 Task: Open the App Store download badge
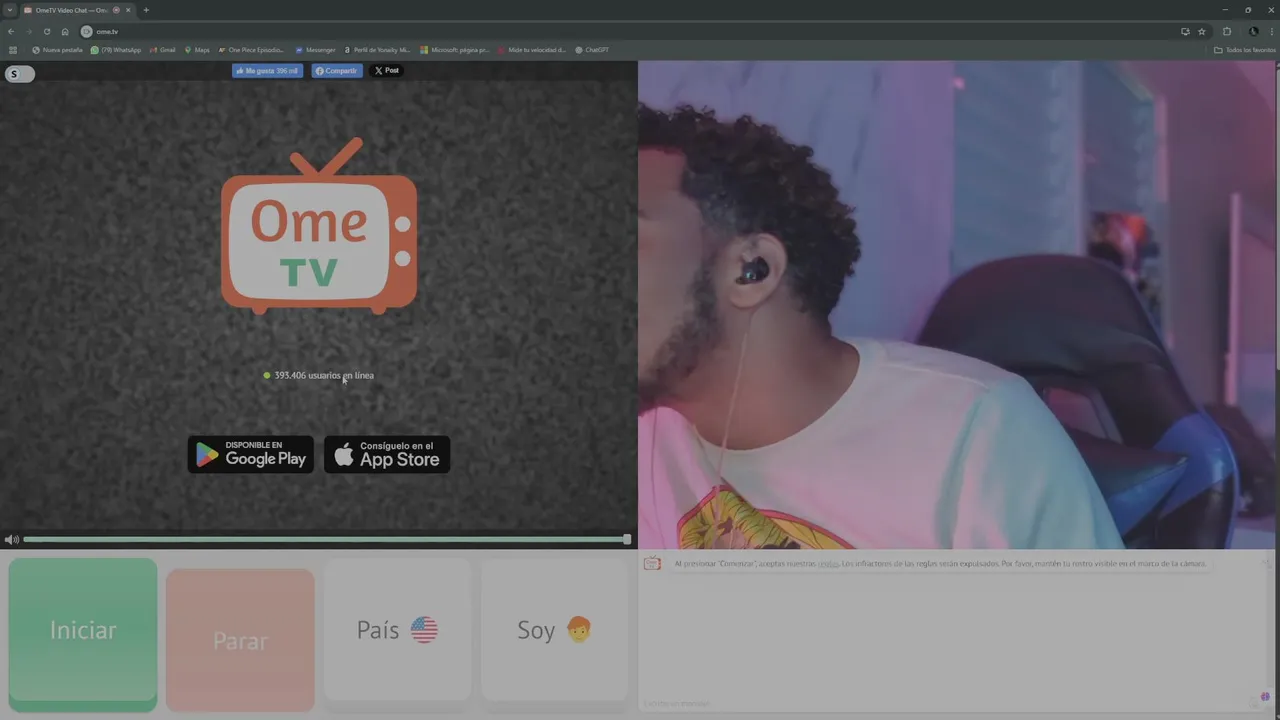387,454
